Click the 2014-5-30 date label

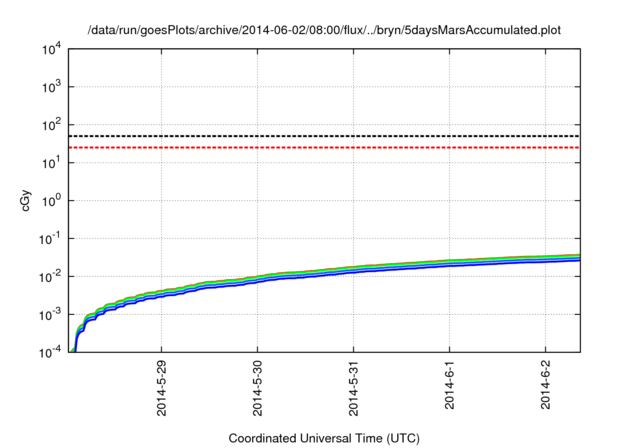pyautogui.click(x=257, y=388)
